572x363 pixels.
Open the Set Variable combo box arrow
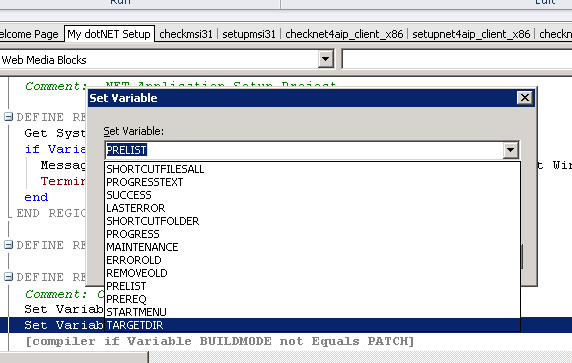(510, 150)
